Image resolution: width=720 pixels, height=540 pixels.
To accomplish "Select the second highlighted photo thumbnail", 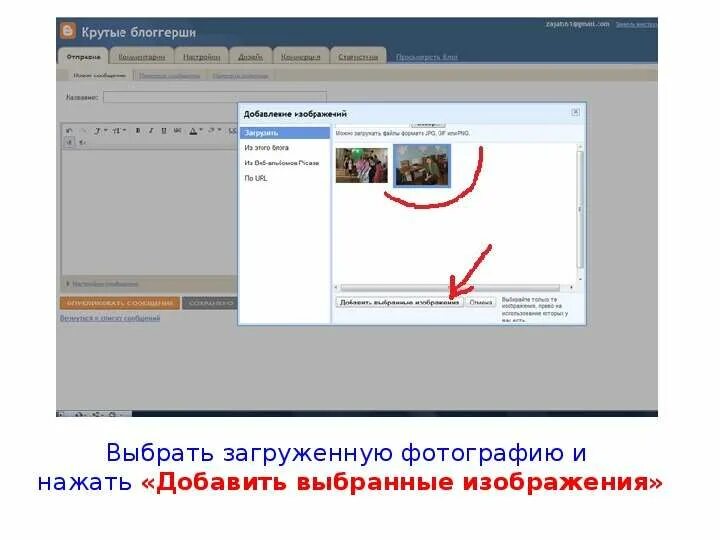I will pos(422,165).
